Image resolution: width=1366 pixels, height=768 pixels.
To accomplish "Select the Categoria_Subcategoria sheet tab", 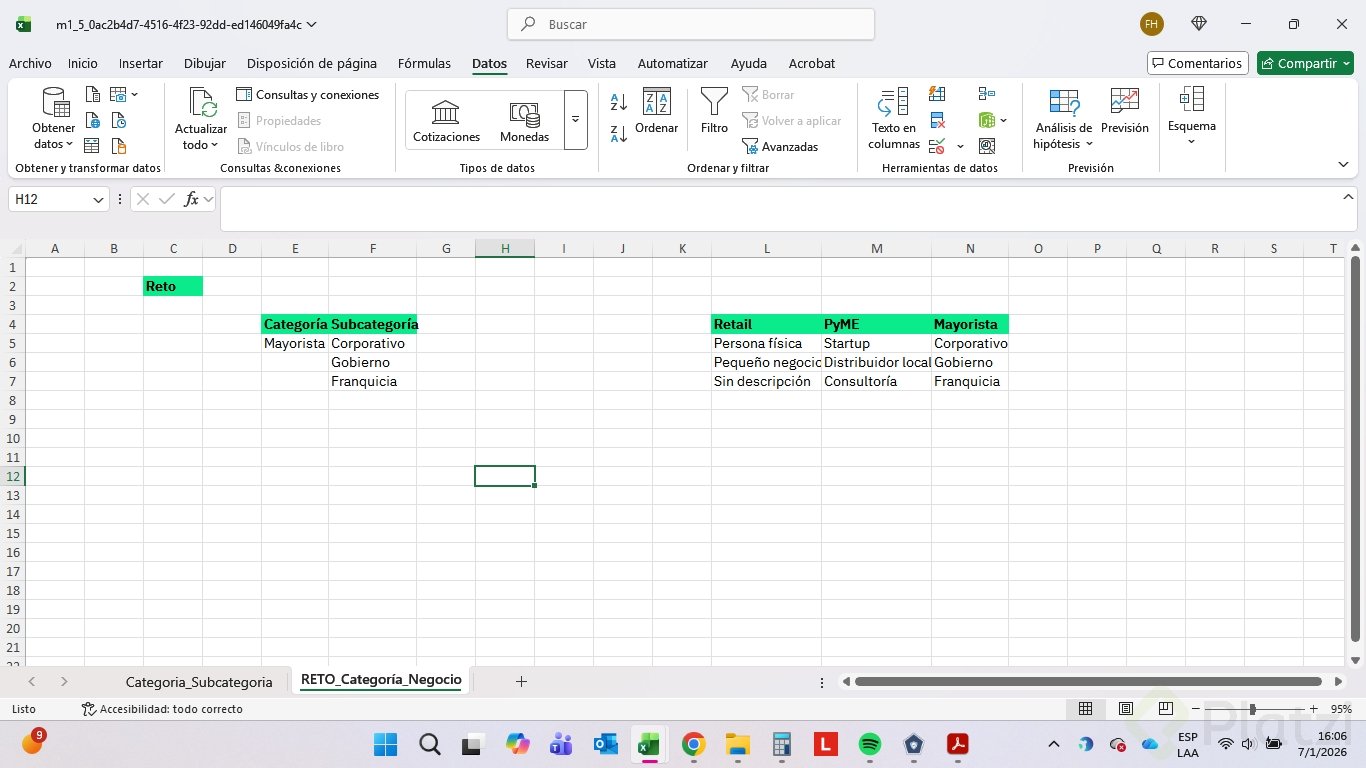I will coord(199,682).
